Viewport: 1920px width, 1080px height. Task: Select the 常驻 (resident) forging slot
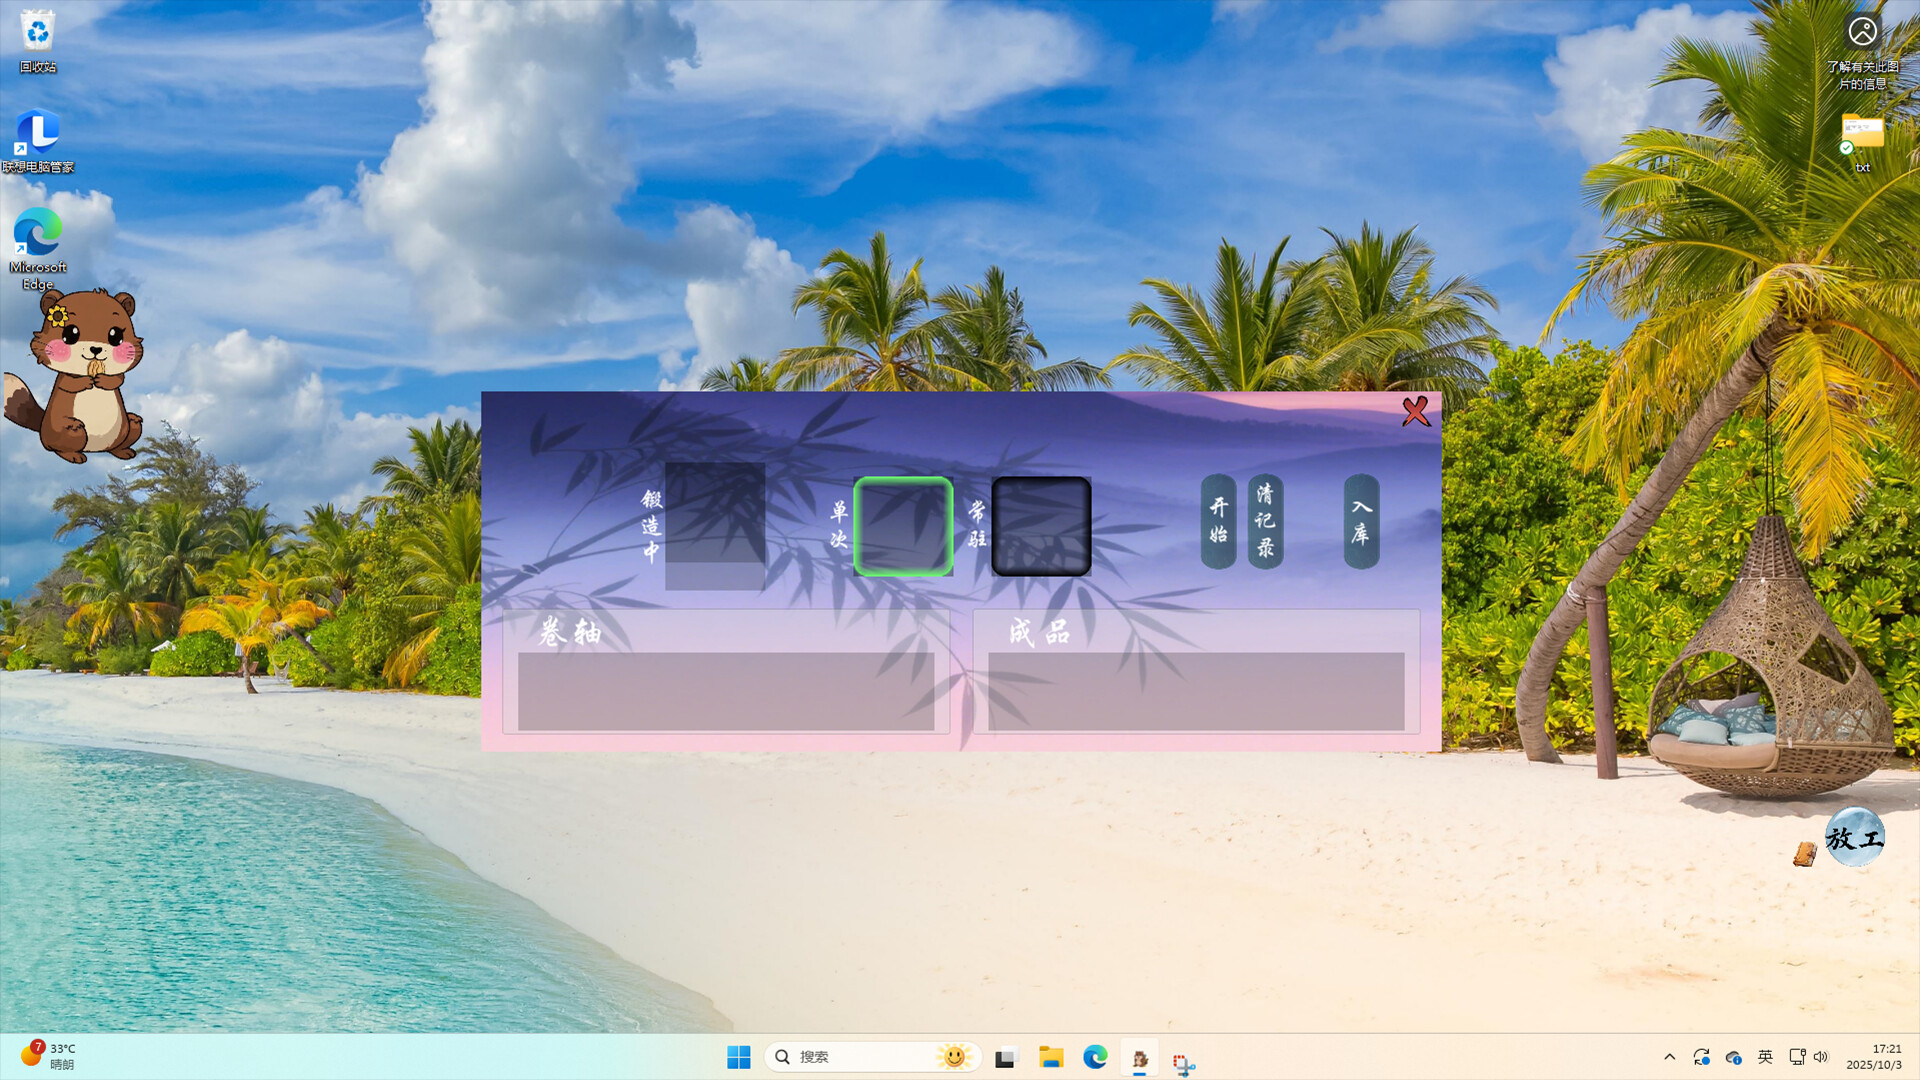[1041, 528]
